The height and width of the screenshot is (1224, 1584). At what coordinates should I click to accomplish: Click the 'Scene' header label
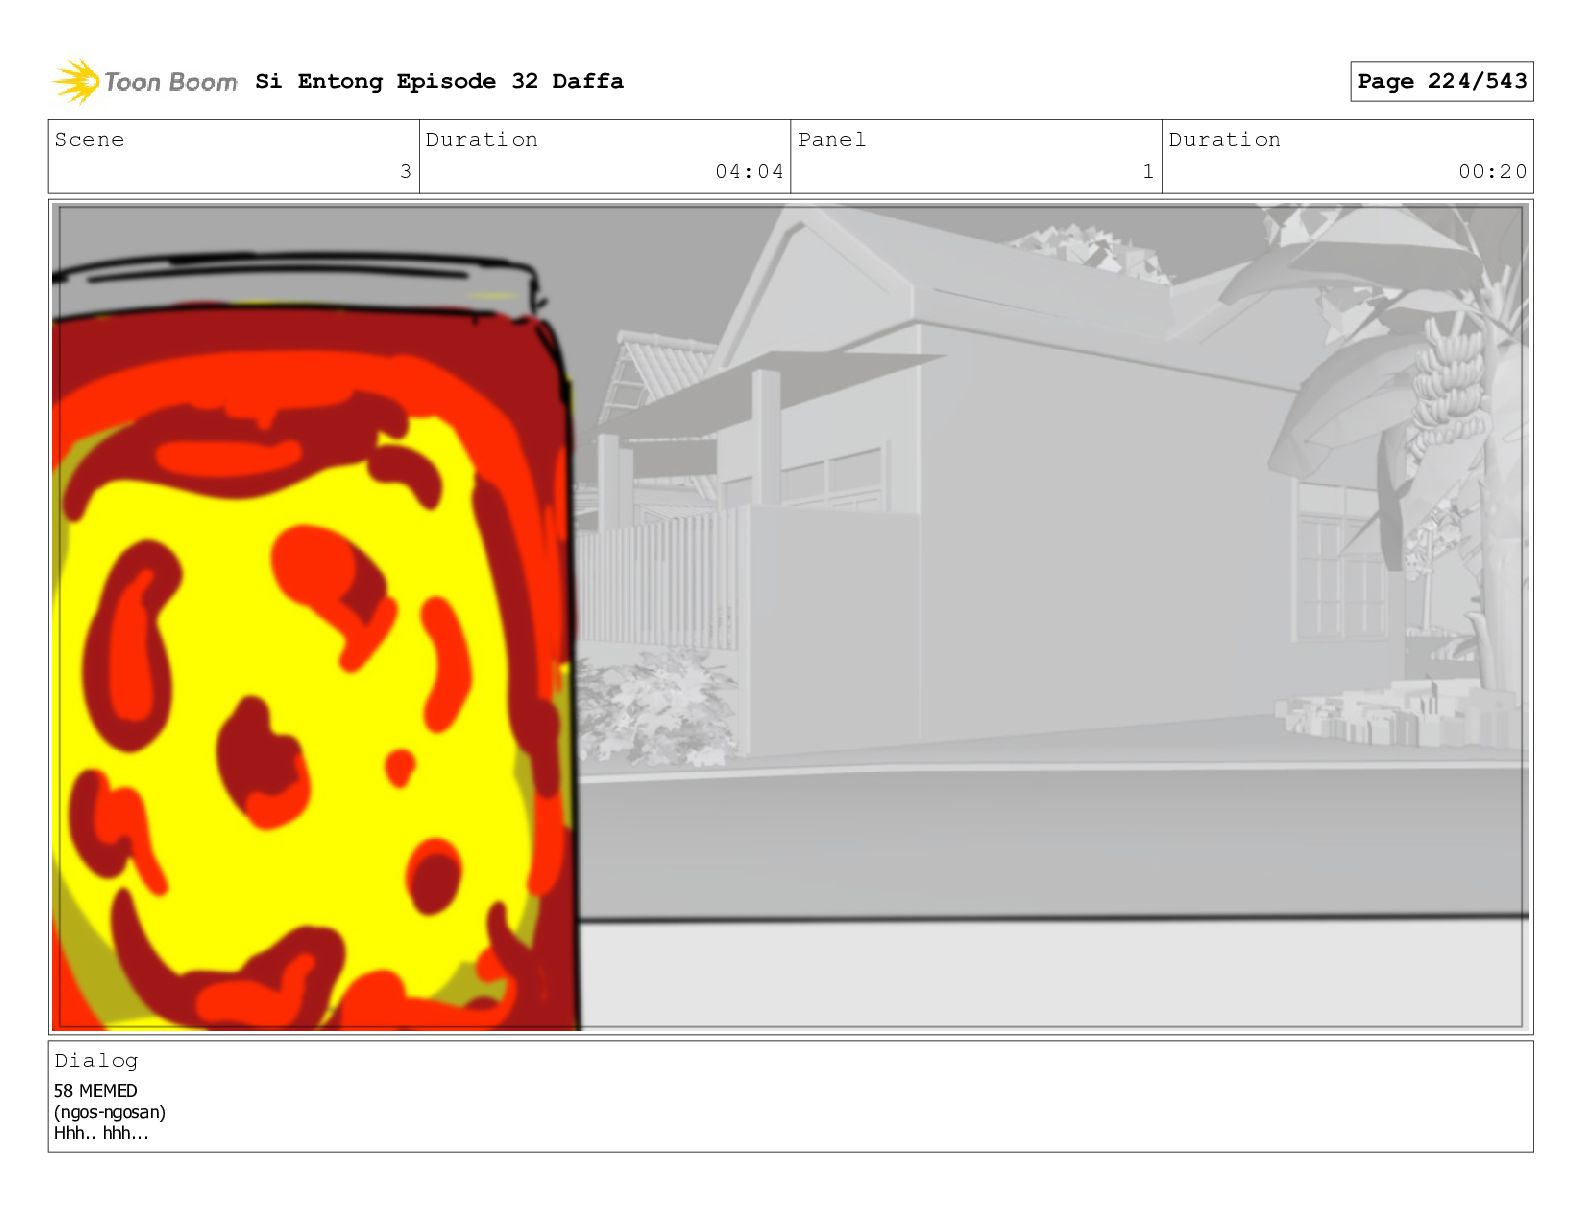[x=89, y=140]
